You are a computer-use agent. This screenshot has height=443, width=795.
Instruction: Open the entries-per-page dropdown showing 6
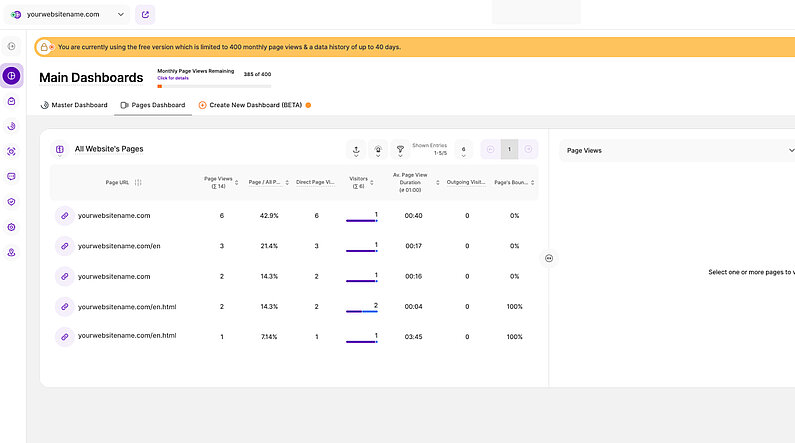[464, 150]
